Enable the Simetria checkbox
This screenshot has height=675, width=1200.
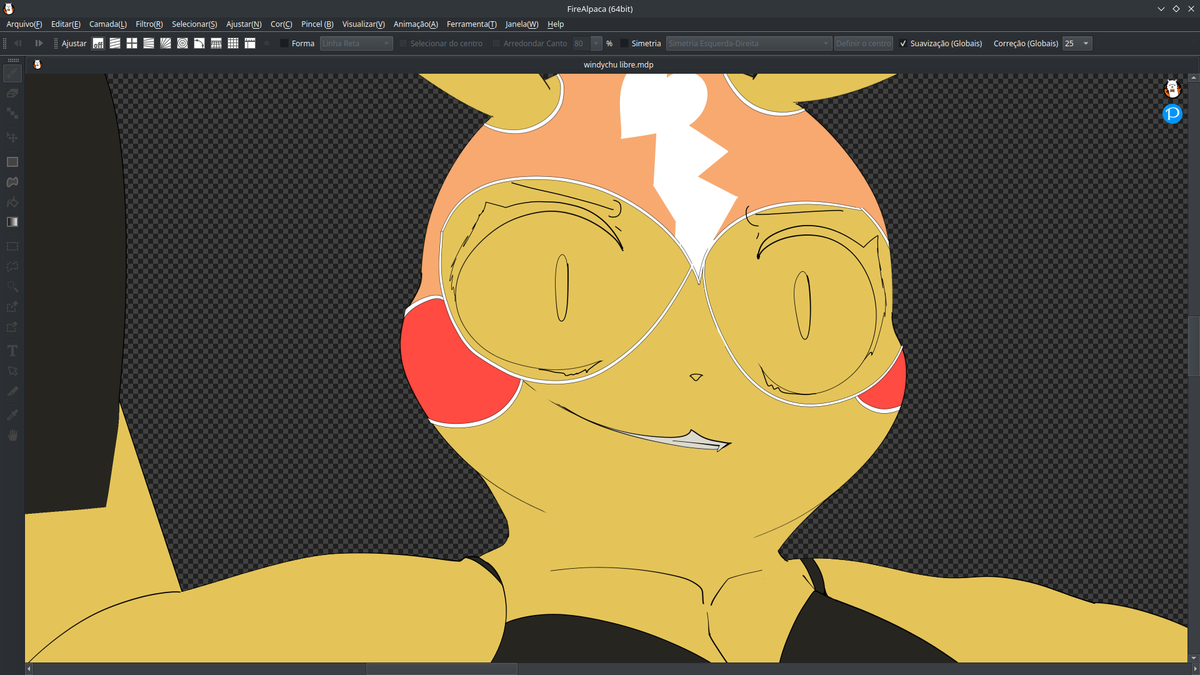pos(625,43)
